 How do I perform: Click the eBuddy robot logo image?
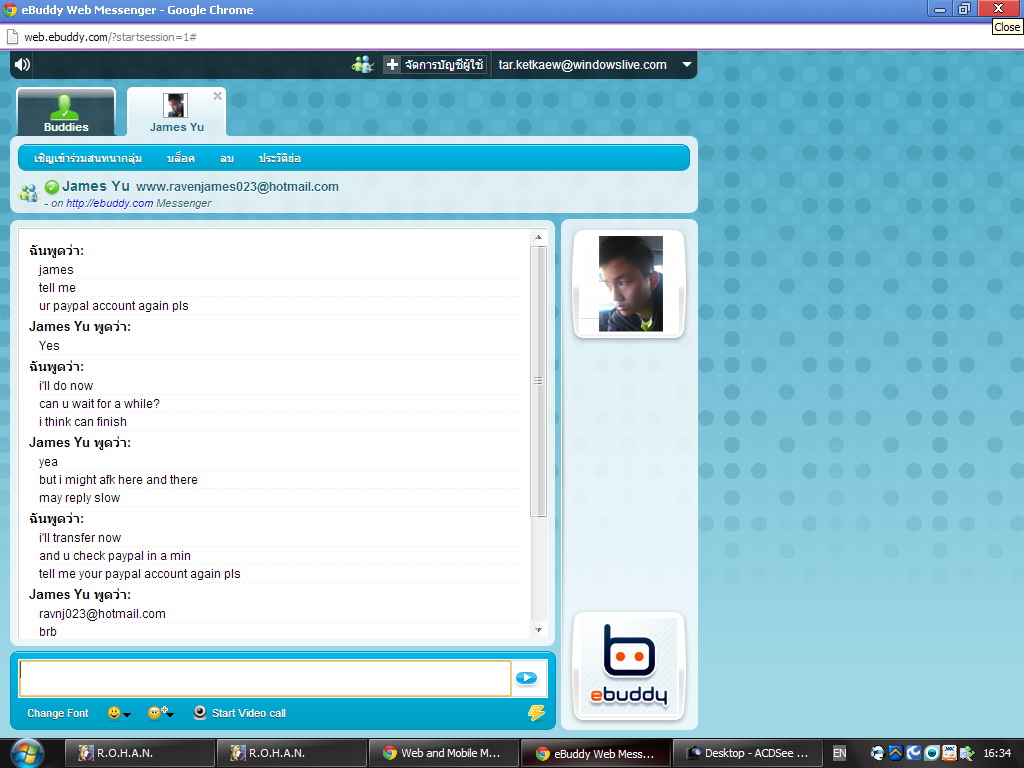pyautogui.click(x=629, y=665)
